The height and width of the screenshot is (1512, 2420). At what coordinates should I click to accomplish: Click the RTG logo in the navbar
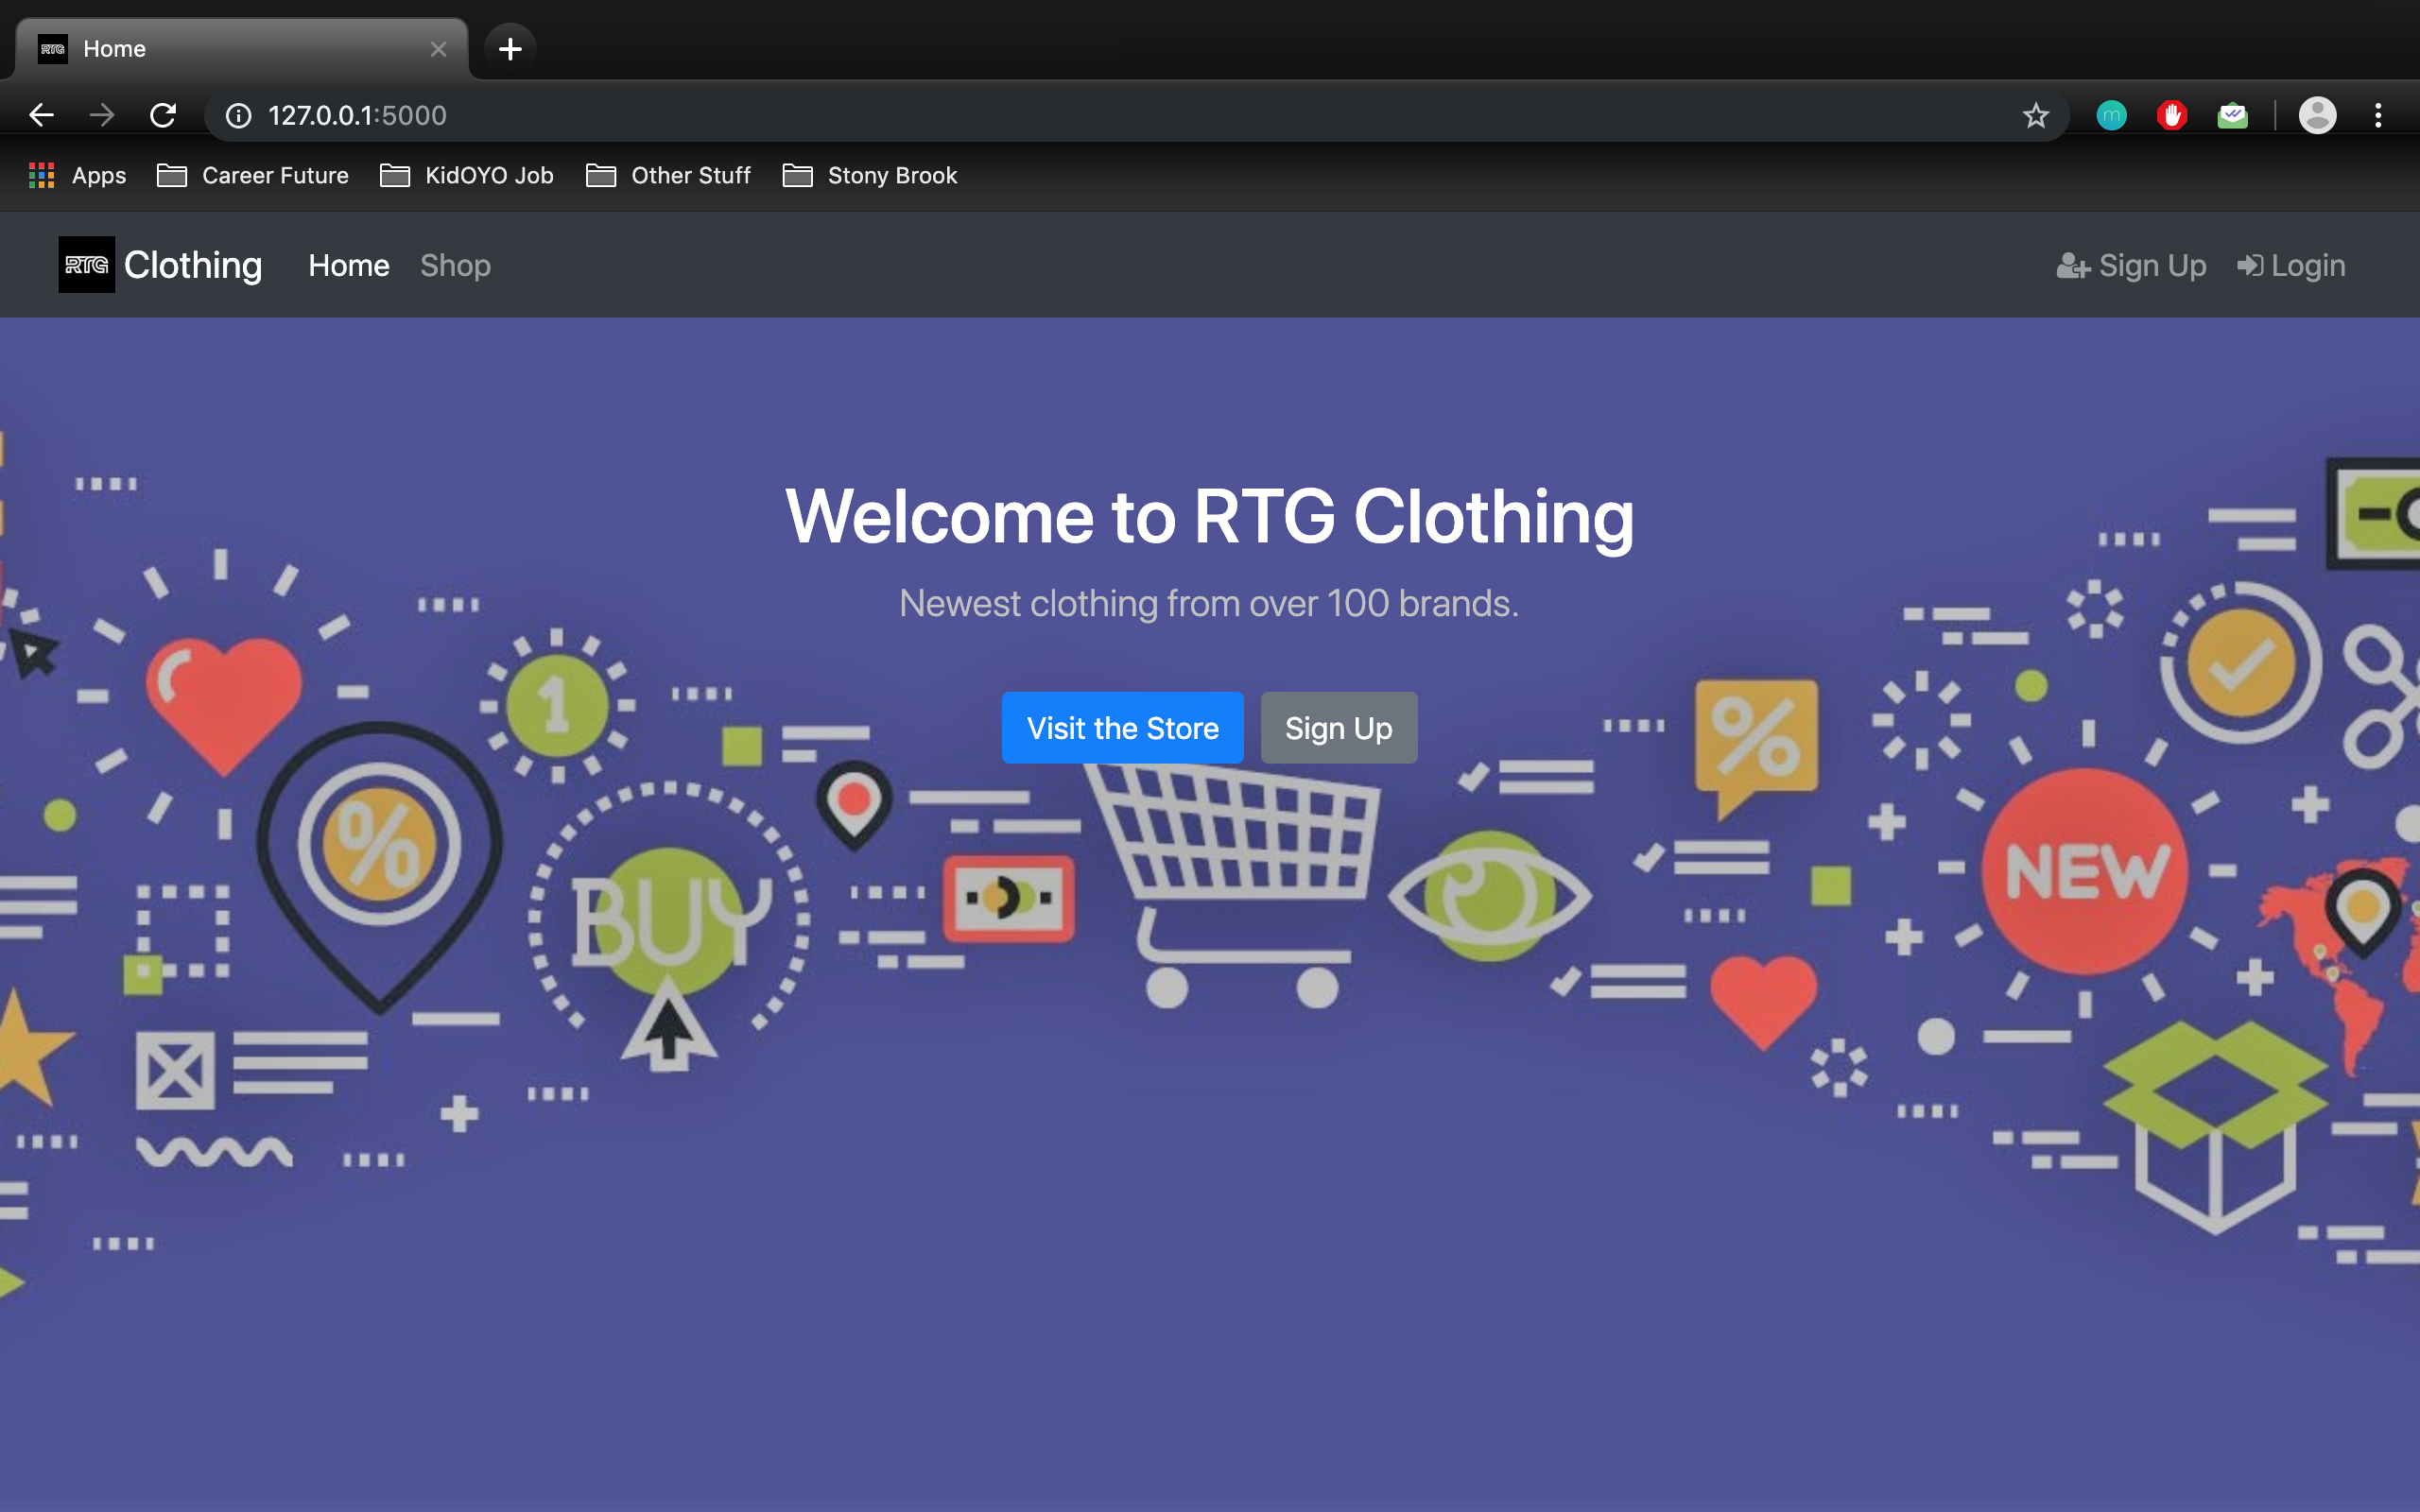pyautogui.click(x=86, y=265)
